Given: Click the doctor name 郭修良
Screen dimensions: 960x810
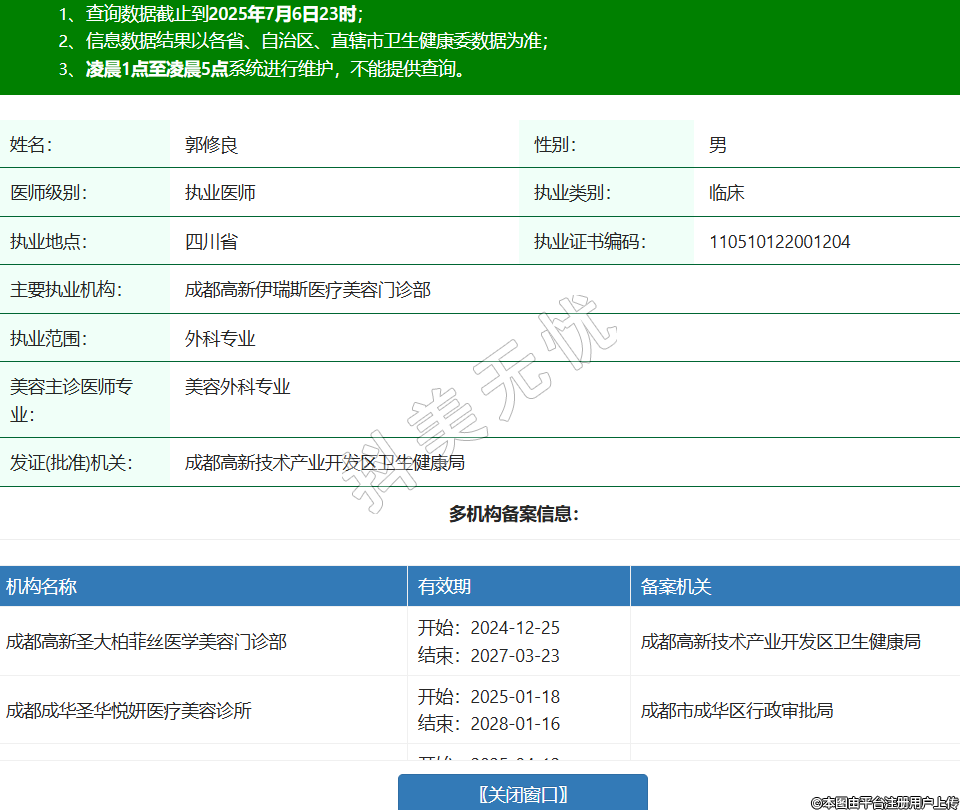Looking at the screenshot, I should tap(211, 145).
